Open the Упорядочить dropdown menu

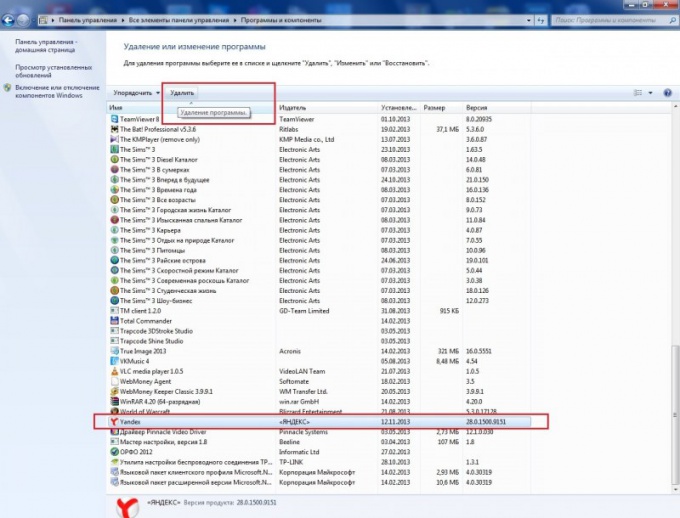(136, 93)
